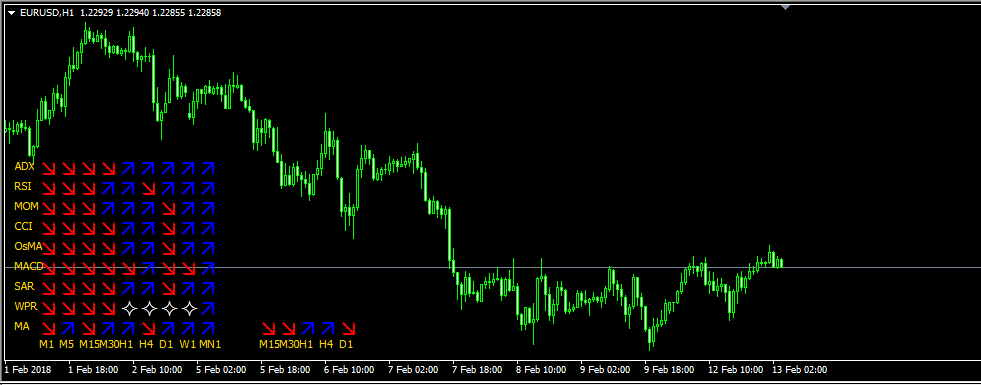Click the SAR MN1 blue up arrow
This screenshot has width=981, height=385.
(208, 288)
